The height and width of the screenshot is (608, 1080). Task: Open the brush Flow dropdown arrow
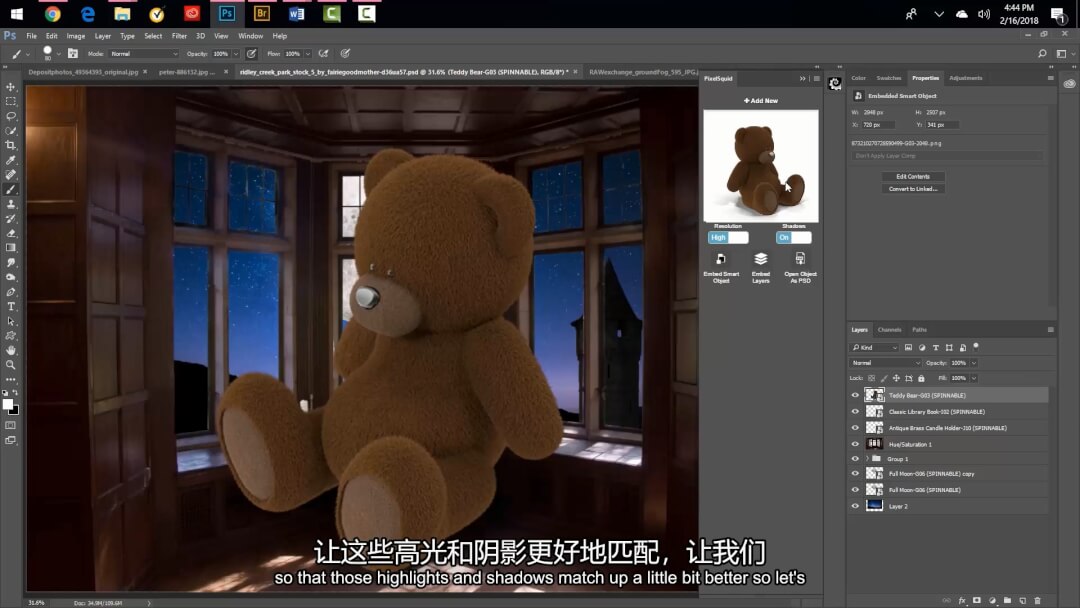308,54
